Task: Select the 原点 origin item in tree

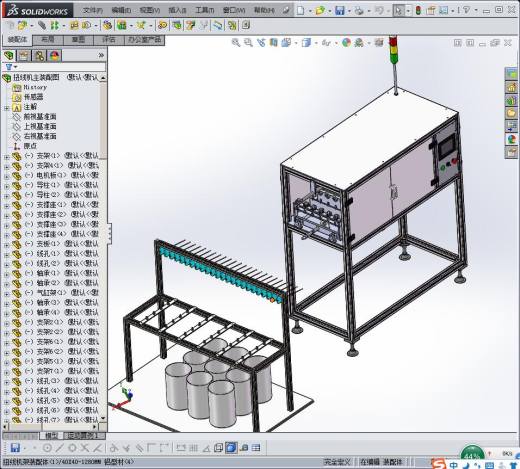Action: coord(30,146)
